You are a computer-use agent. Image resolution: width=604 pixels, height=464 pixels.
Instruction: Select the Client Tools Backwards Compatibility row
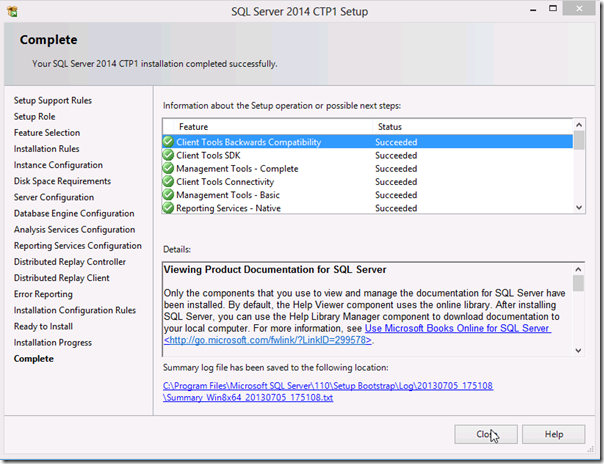[x=367, y=142]
